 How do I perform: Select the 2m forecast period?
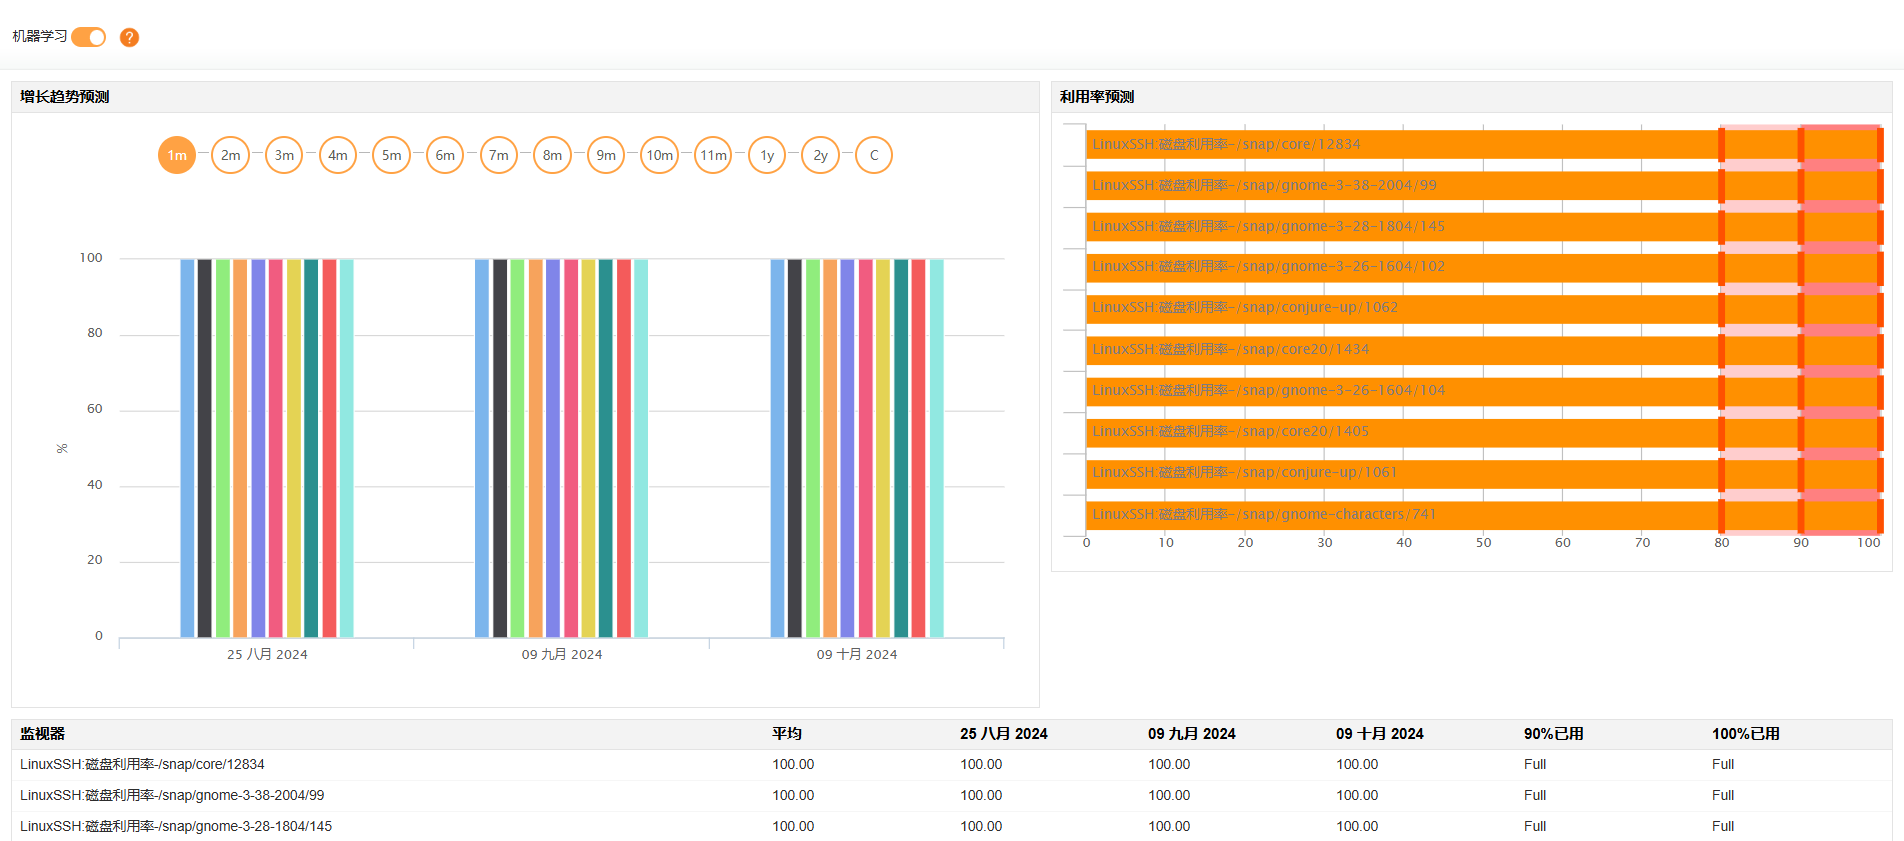230,155
